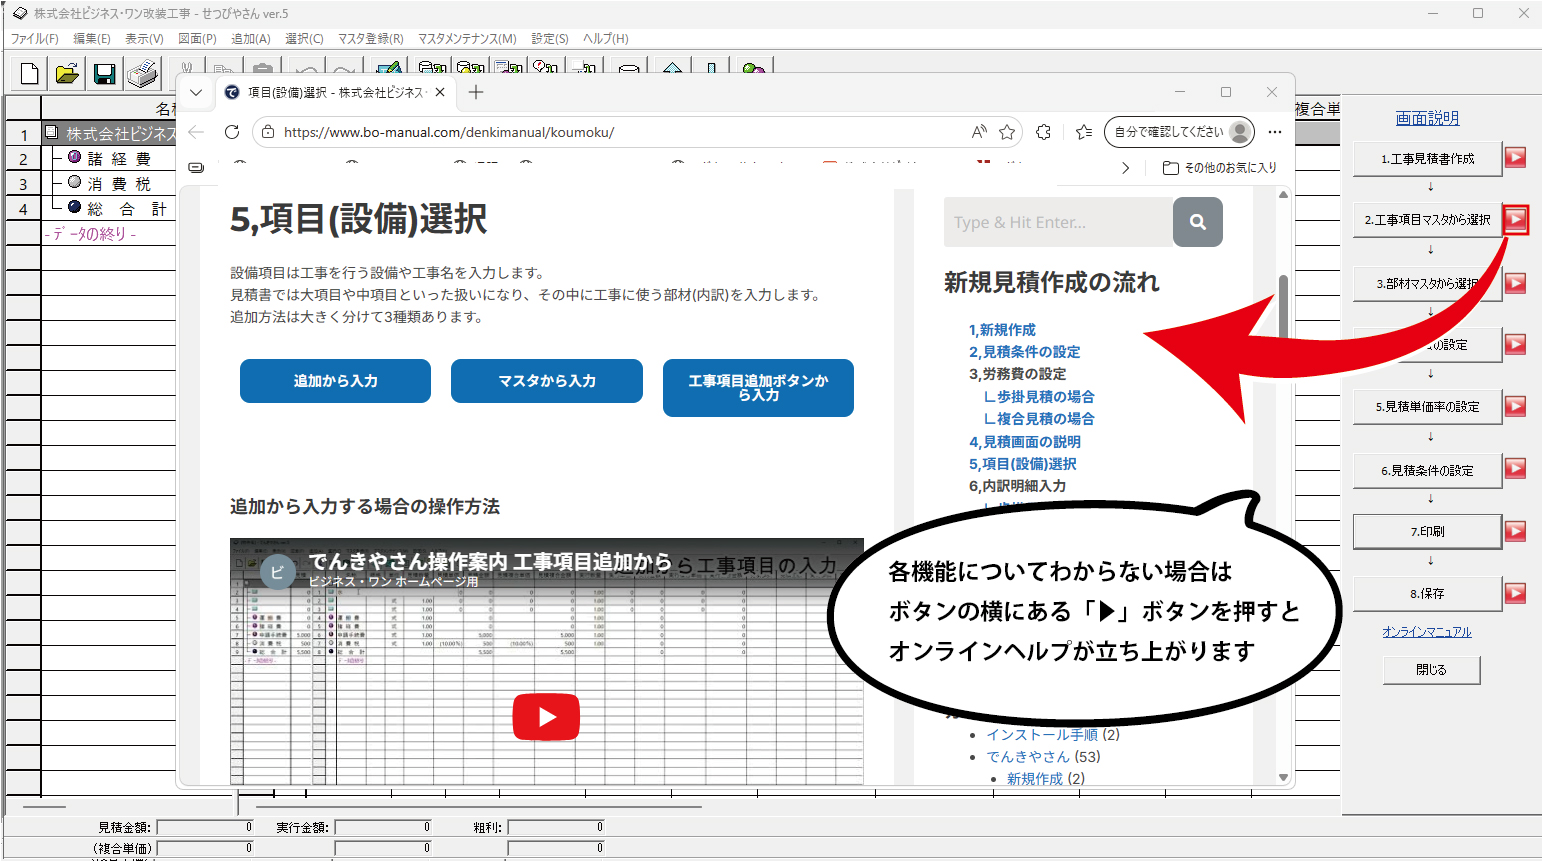Expand the favorites bar overflow chevron
The image size is (1542, 861).
tap(1126, 168)
